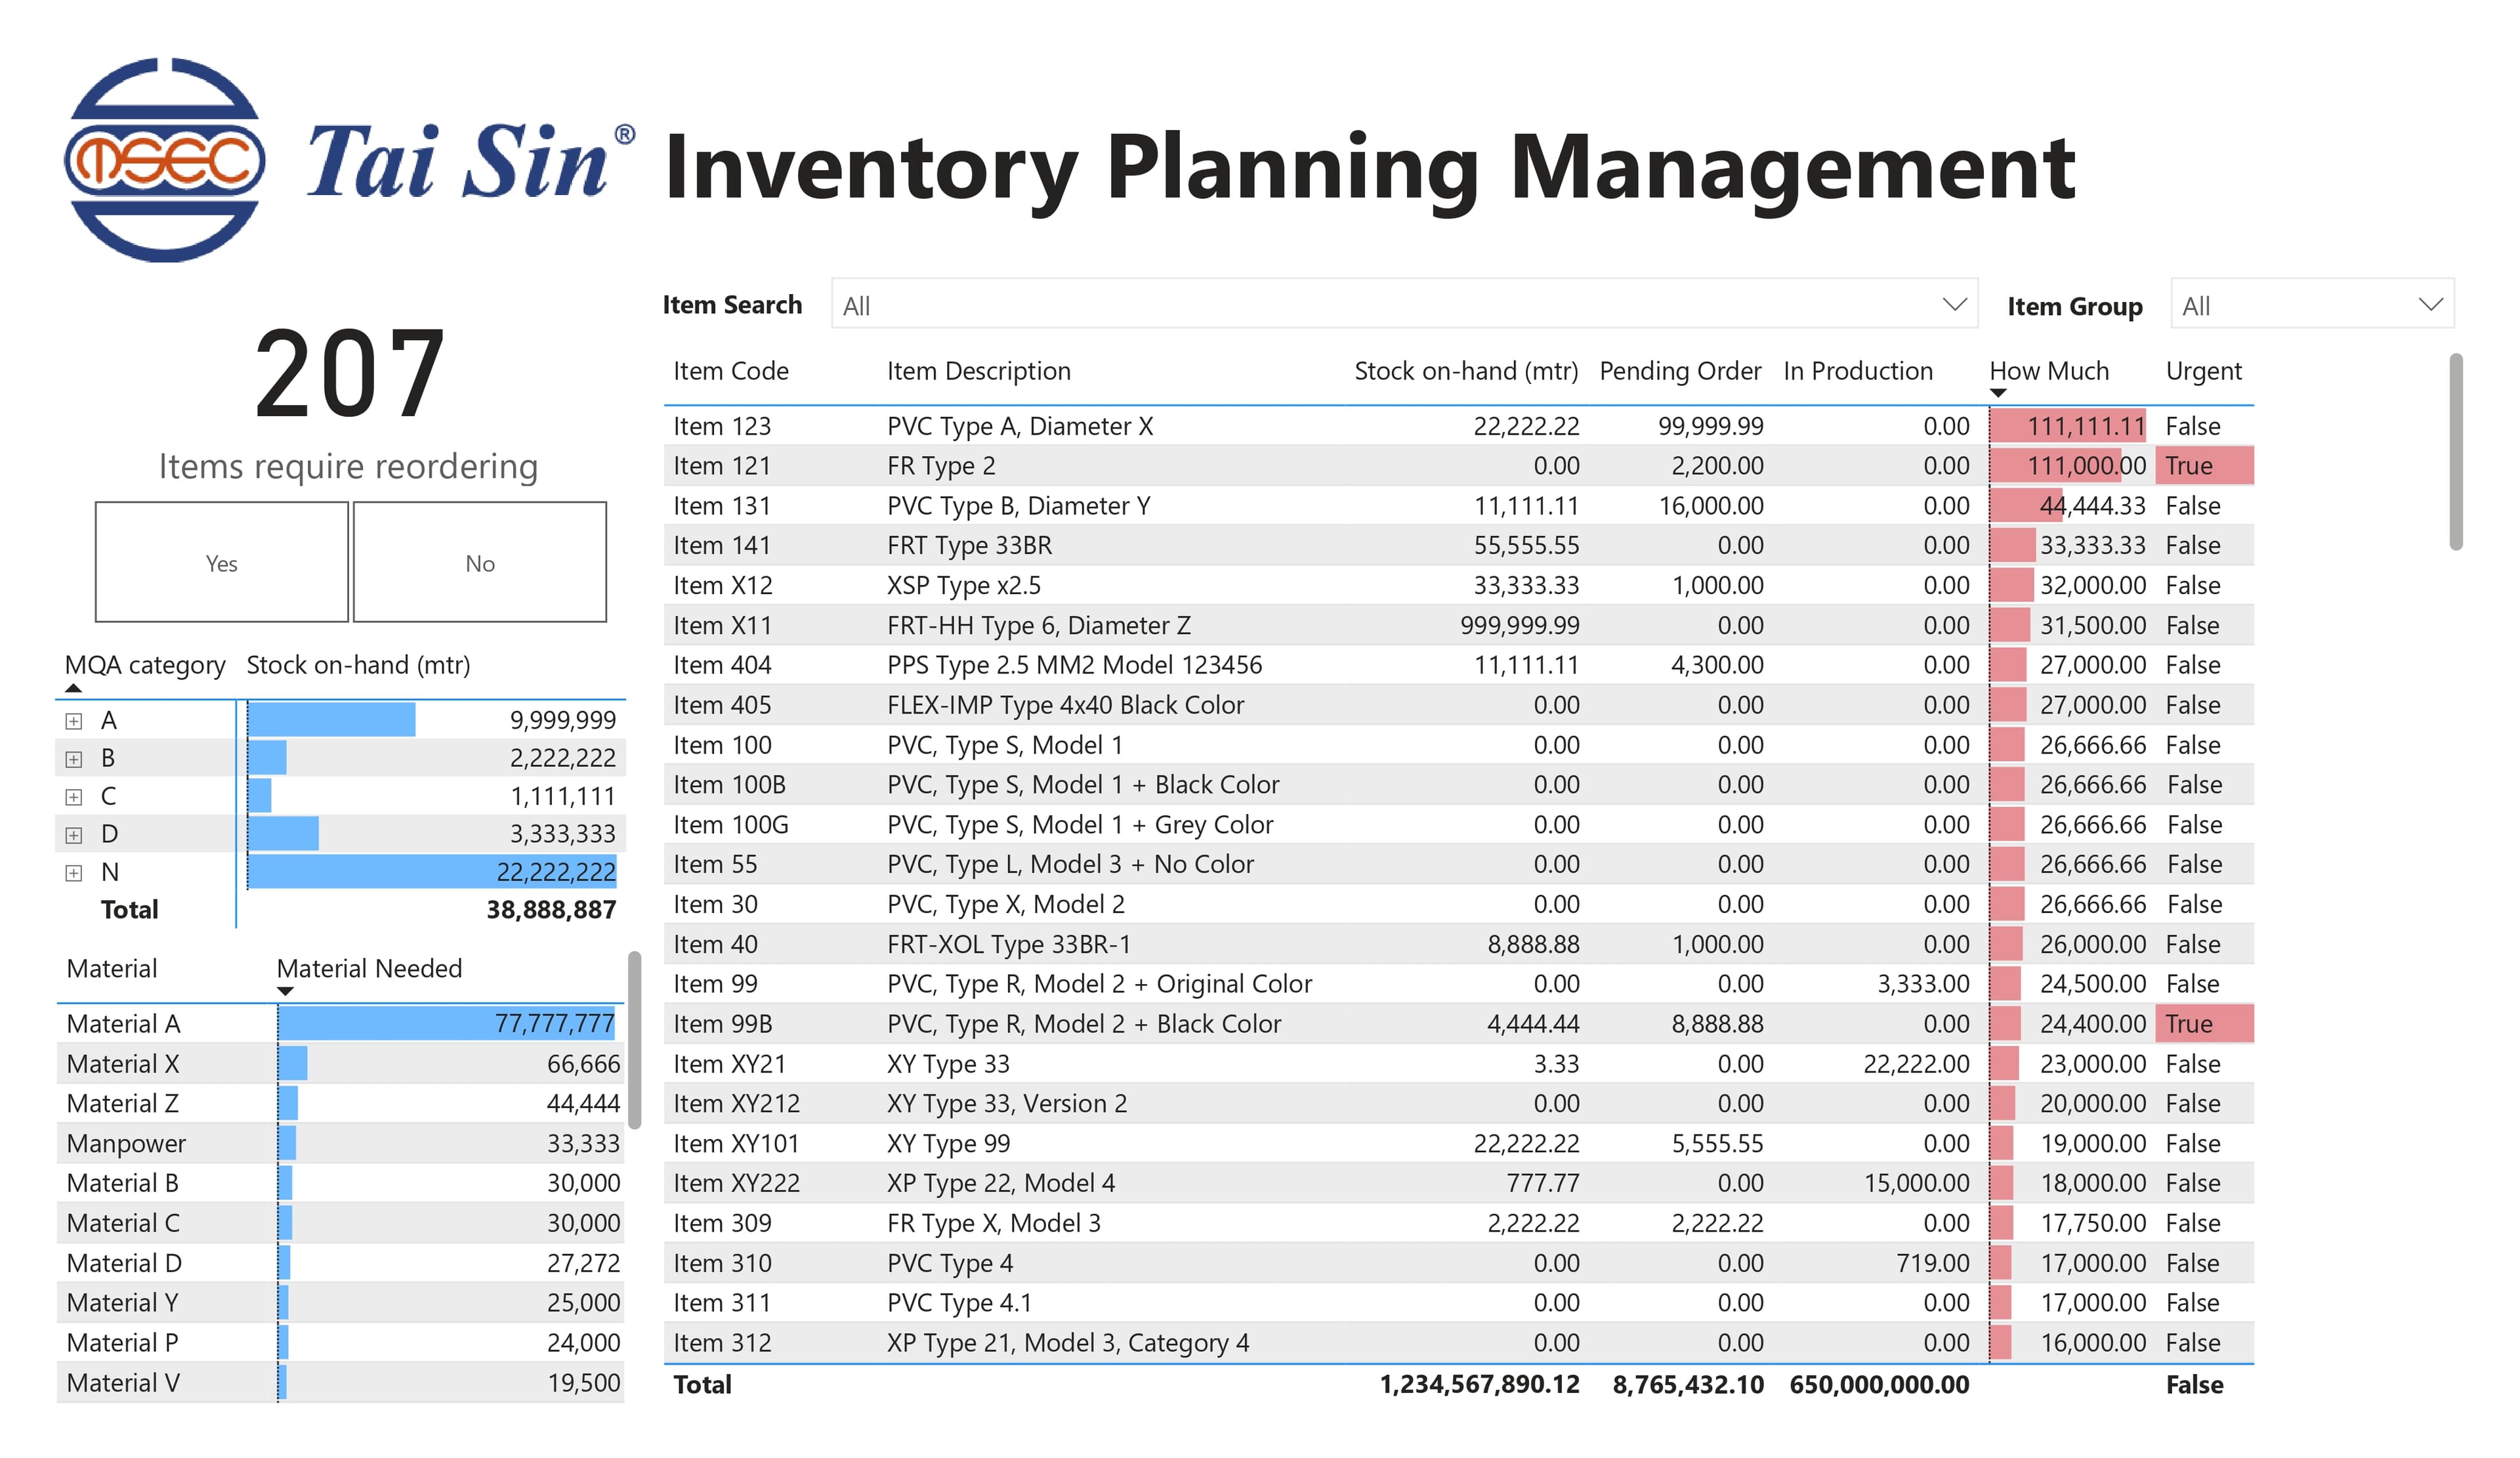
Task: Sort table by Stock on-hand (mtr) item column
Action: (x=1466, y=371)
